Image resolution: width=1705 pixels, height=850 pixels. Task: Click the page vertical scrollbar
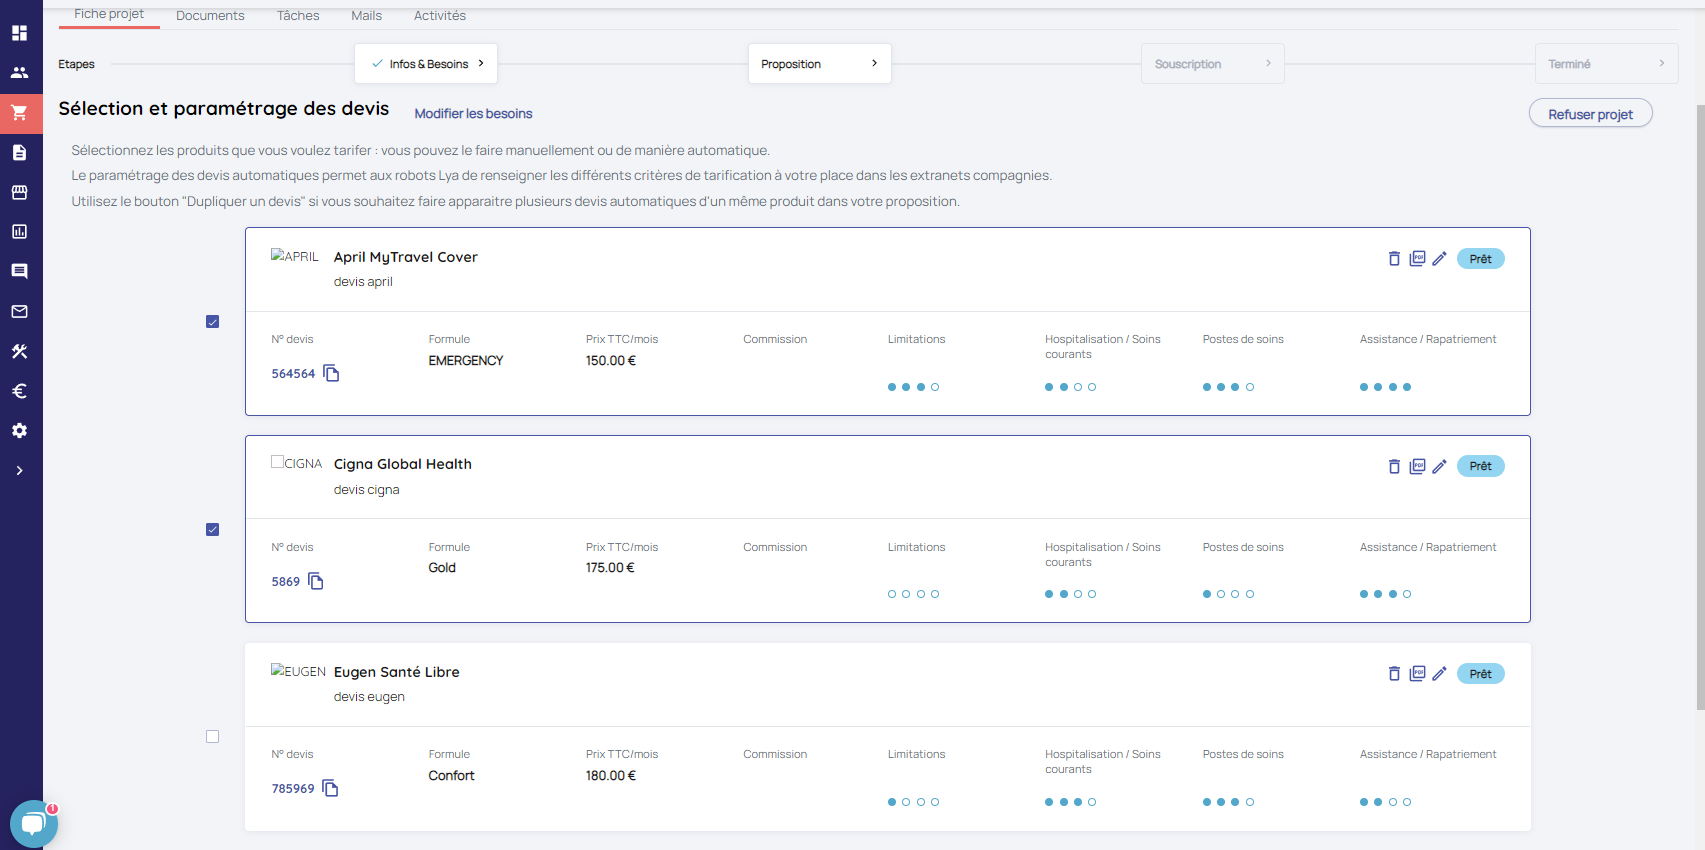[1700, 400]
